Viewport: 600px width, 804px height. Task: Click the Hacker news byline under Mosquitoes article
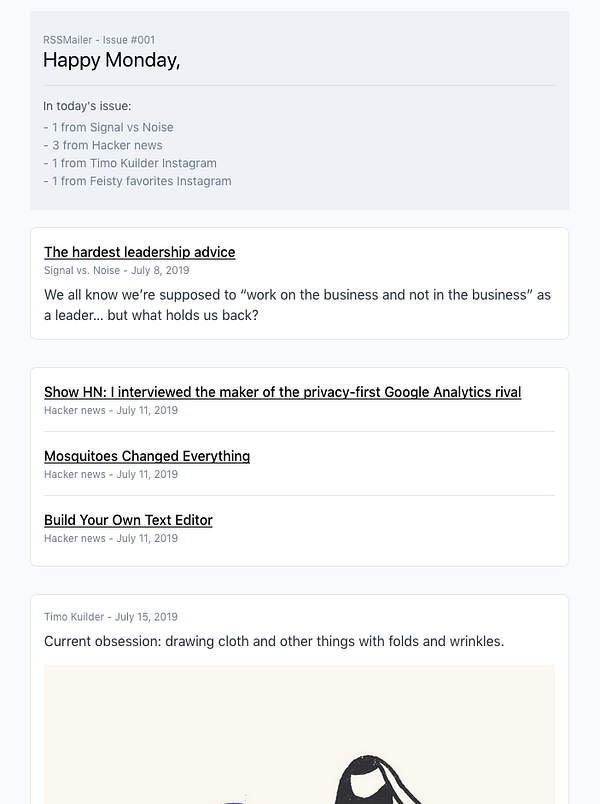click(x=110, y=474)
